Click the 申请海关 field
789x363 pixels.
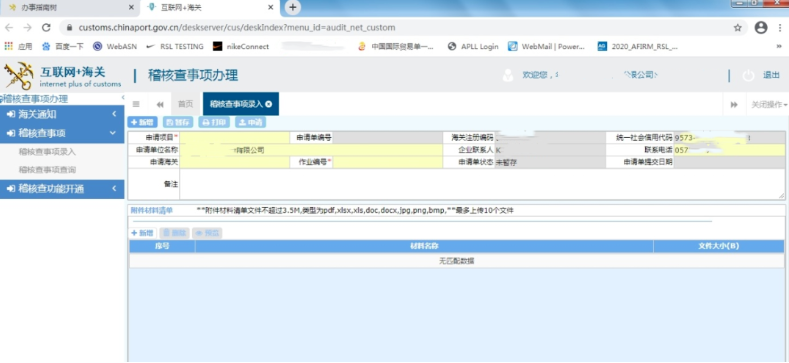coord(234,163)
